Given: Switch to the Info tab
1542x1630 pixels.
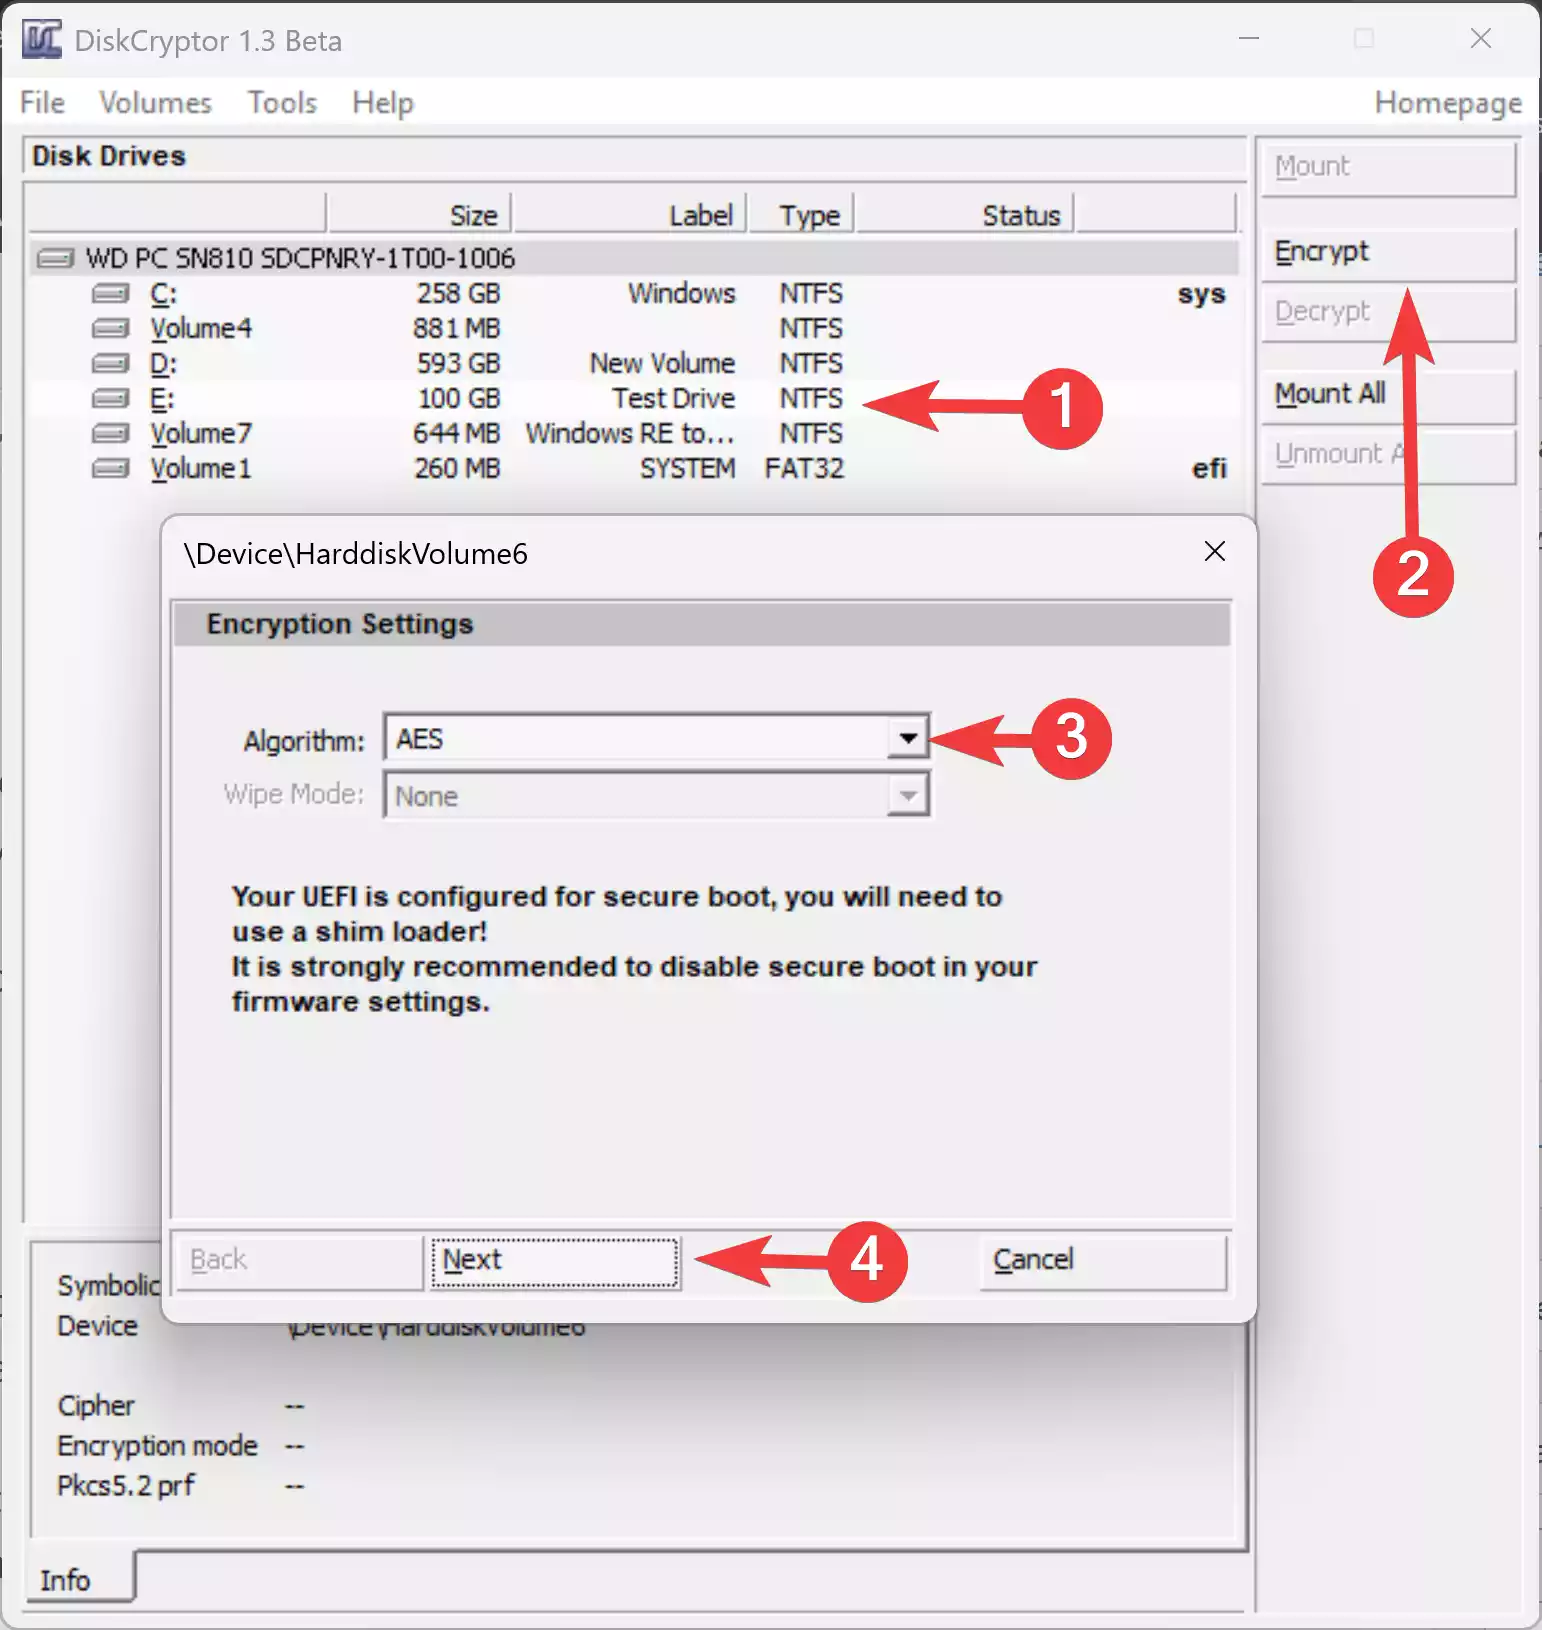Looking at the screenshot, I should coord(78,1579).
